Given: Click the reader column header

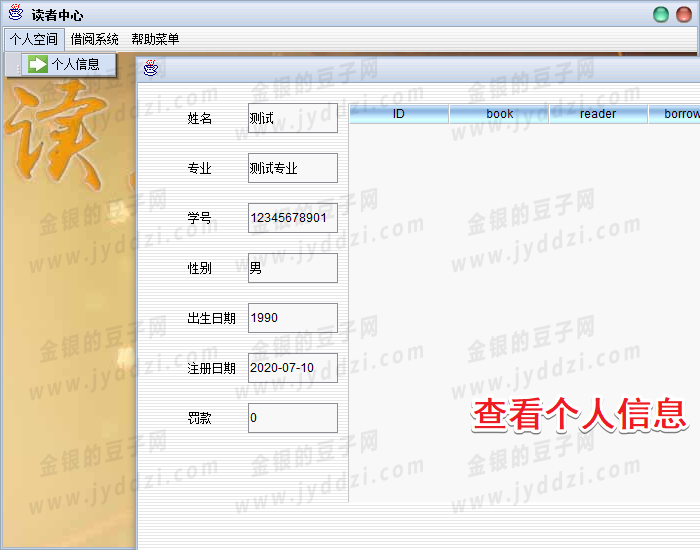Looking at the screenshot, I should pos(598,114).
